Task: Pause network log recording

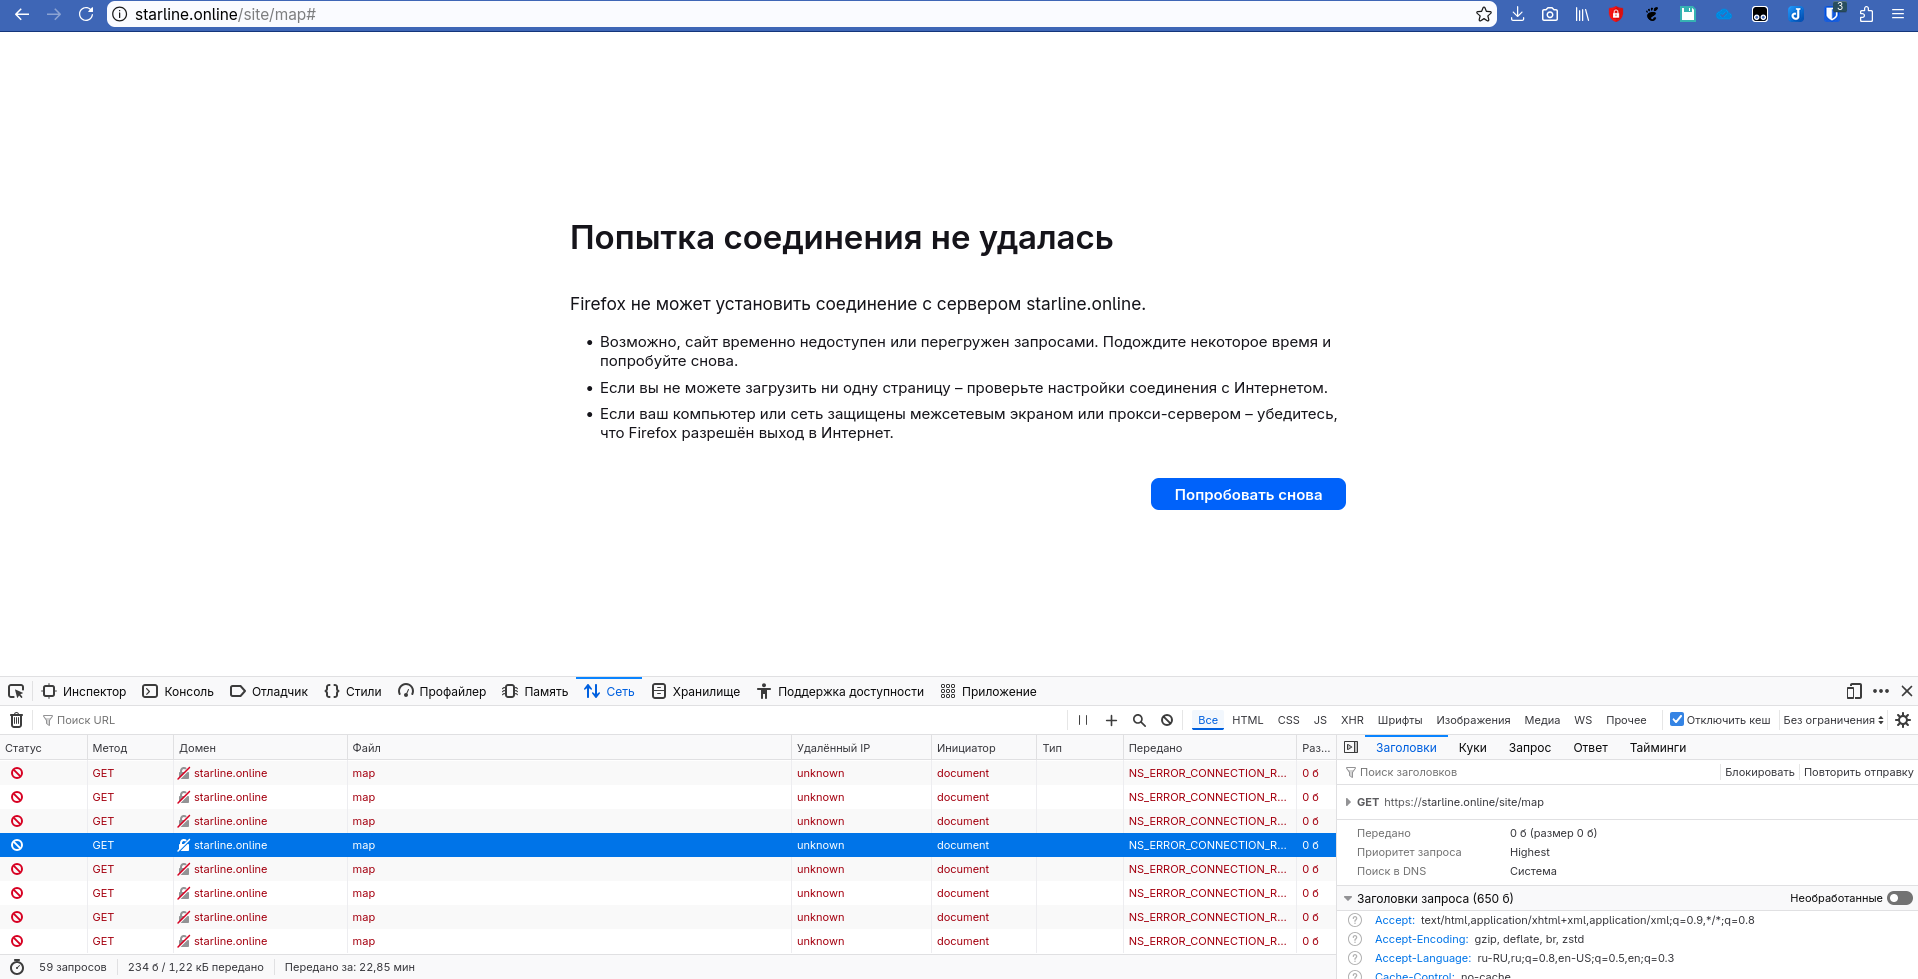Action: point(1083,720)
